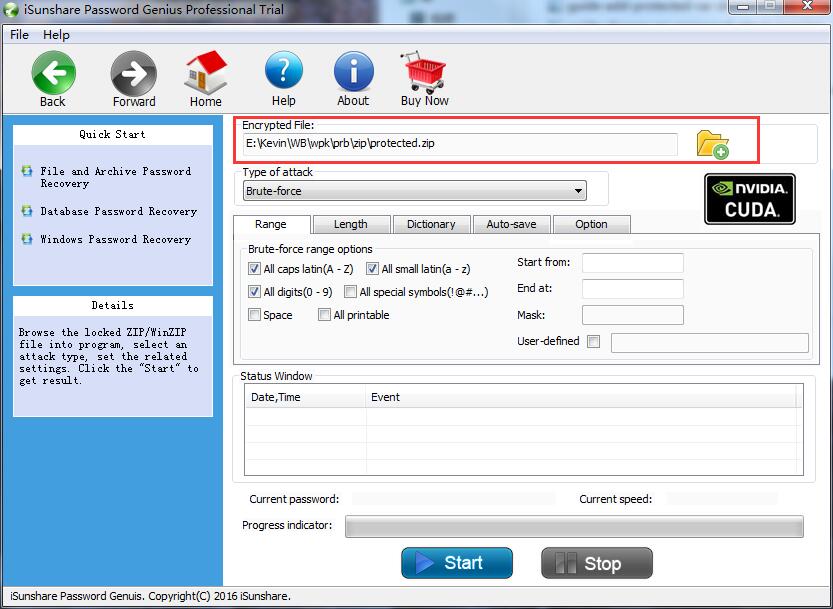Enable the Space checkbox
This screenshot has width=833, height=609.
pyautogui.click(x=254, y=315)
